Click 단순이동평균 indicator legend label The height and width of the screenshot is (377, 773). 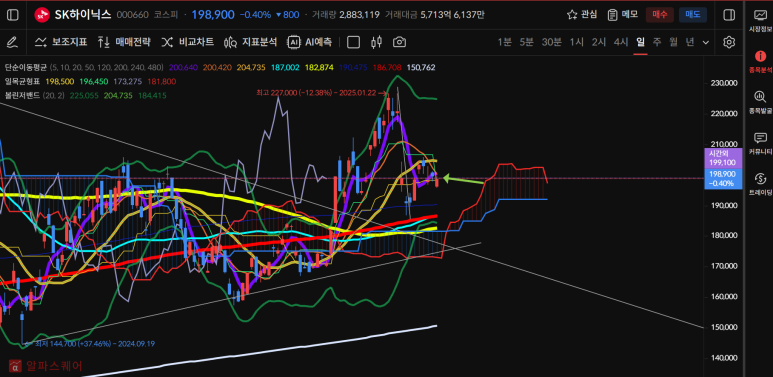(27, 68)
